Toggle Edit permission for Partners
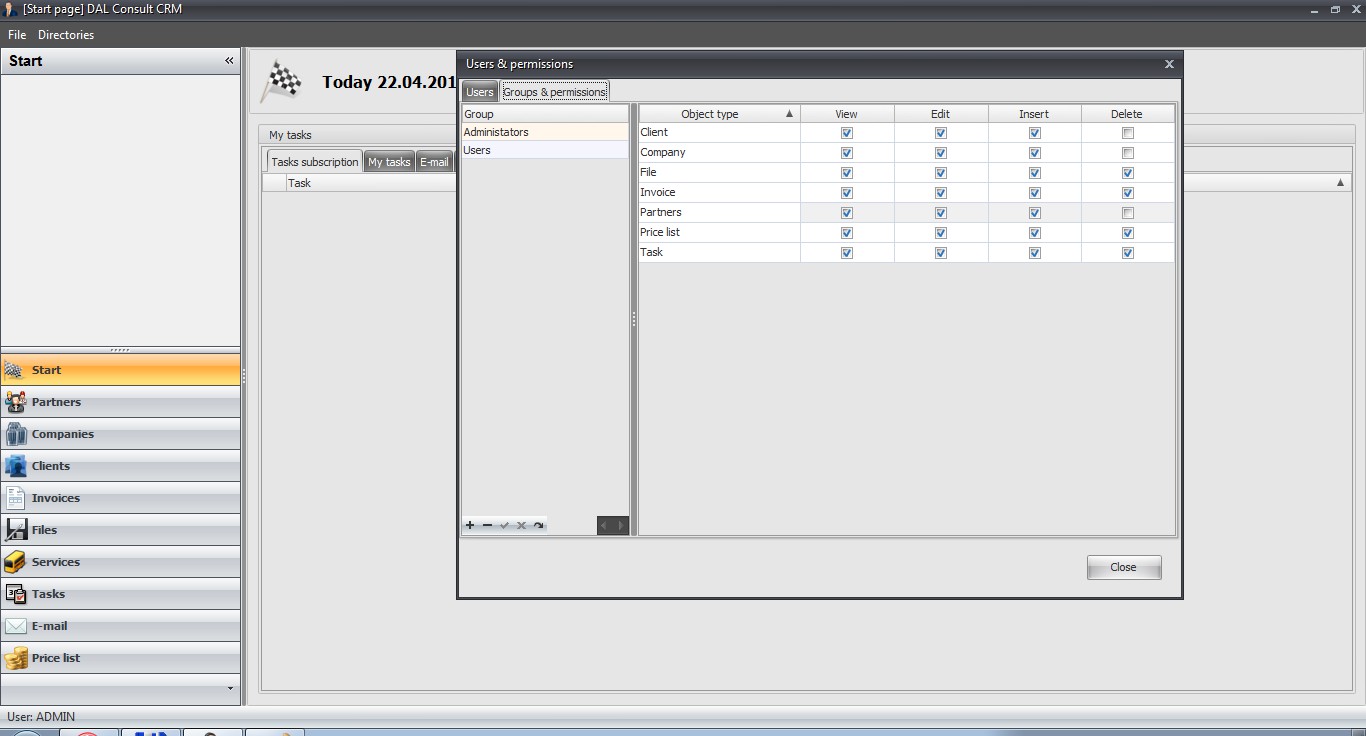1366x736 pixels. (941, 213)
